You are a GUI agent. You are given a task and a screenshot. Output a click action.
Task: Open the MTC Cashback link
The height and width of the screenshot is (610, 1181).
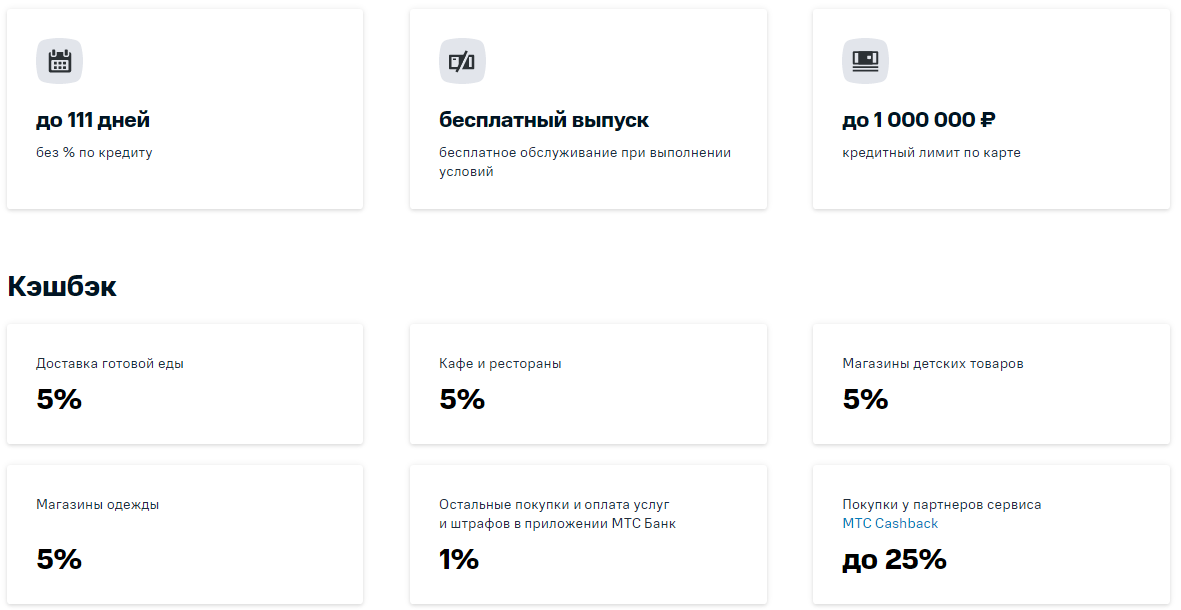pyautogui.click(x=890, y=523)
